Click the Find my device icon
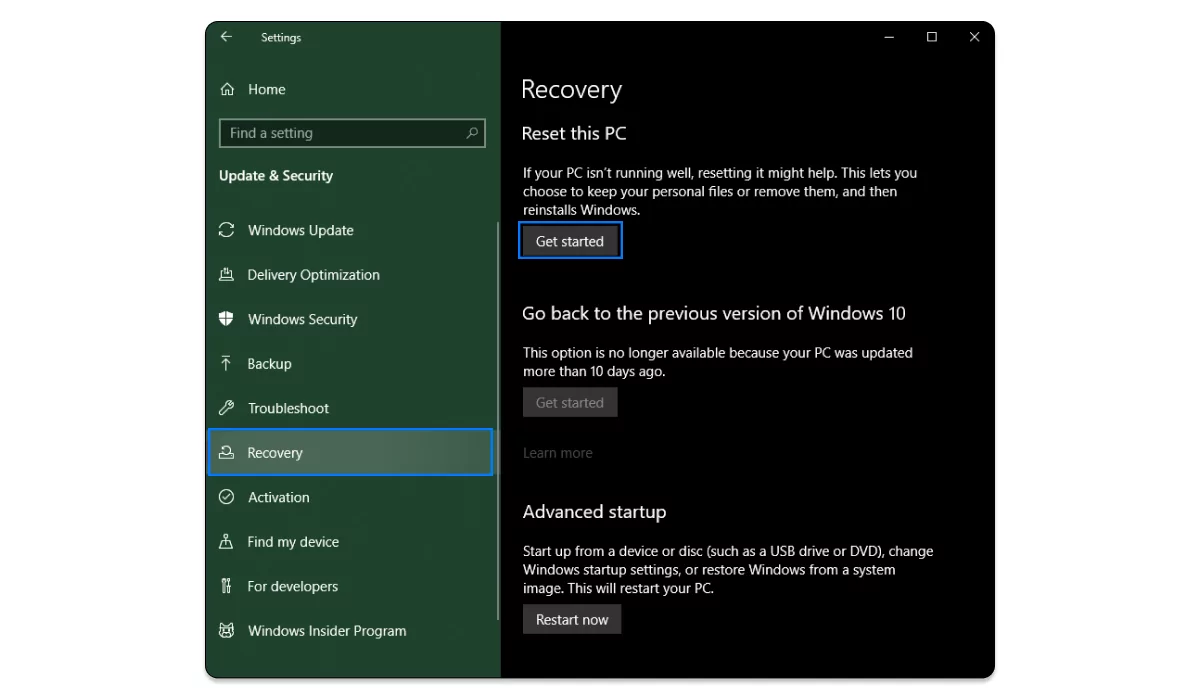The width and height of the screenshot is (1200, 700). 227,542
